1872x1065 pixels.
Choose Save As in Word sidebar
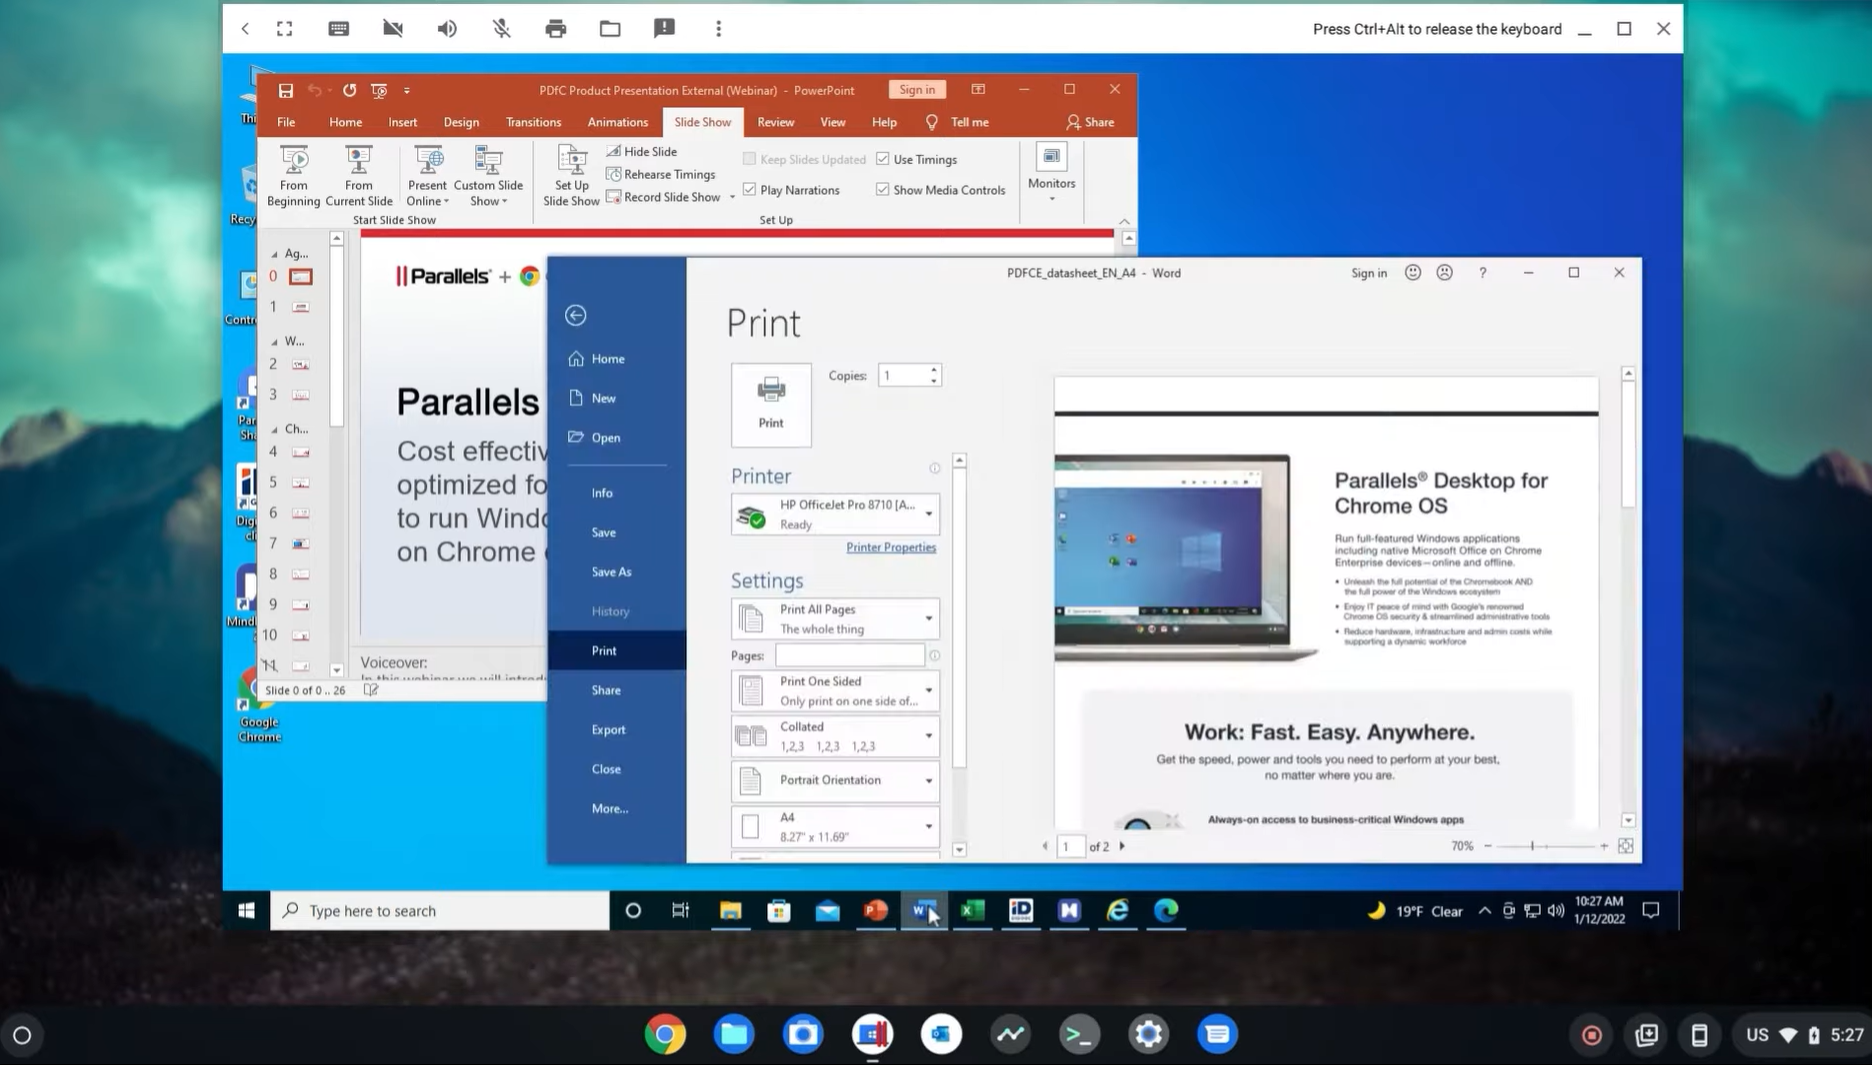point(611,572)
